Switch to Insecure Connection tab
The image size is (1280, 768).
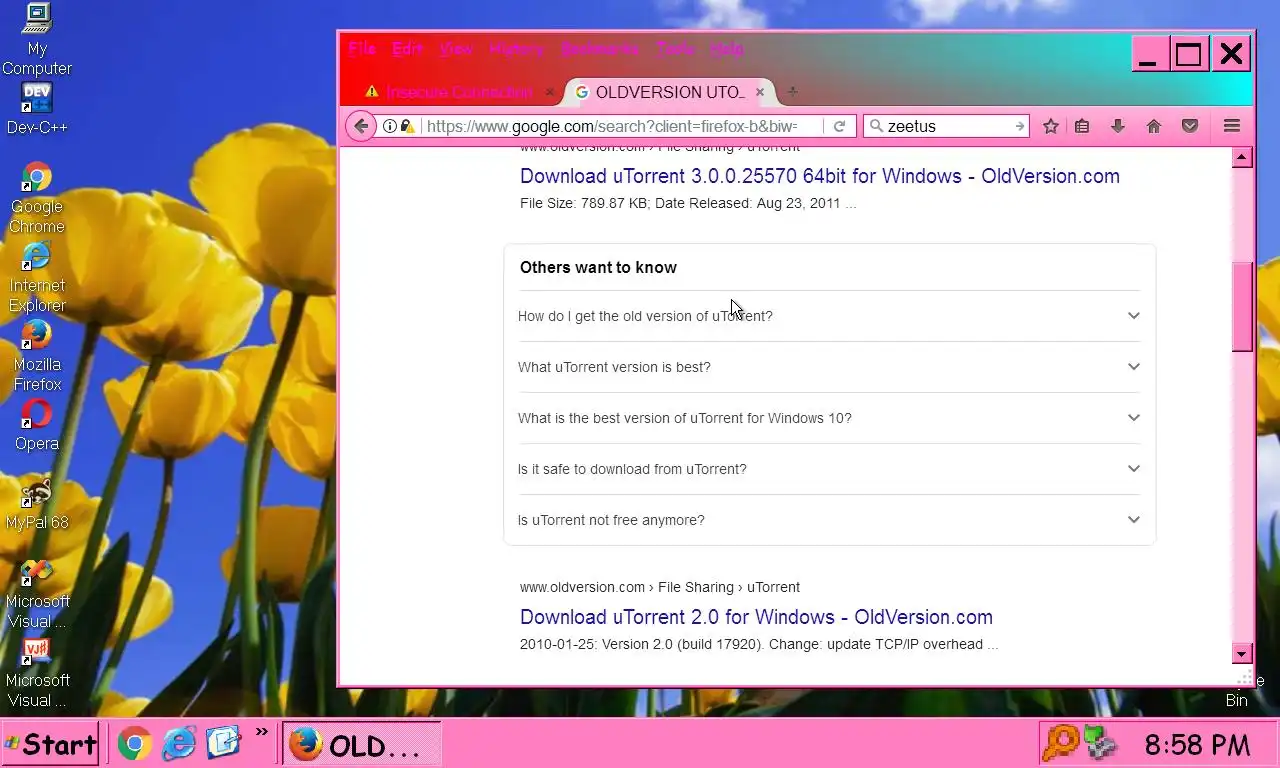coord(459,92)
